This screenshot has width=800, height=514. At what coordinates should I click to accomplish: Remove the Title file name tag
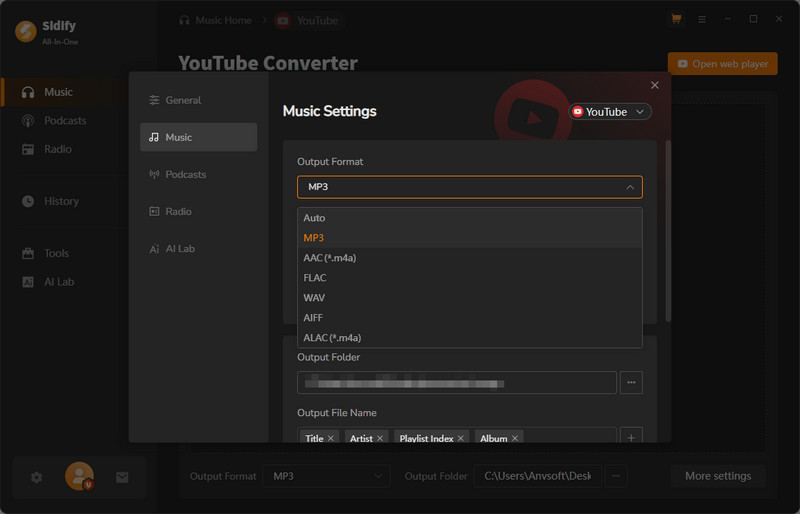pos(331,438)
